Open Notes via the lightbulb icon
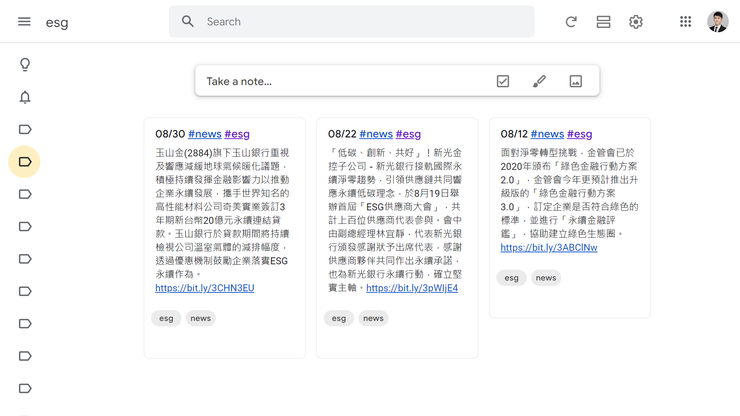 (25, 65)
